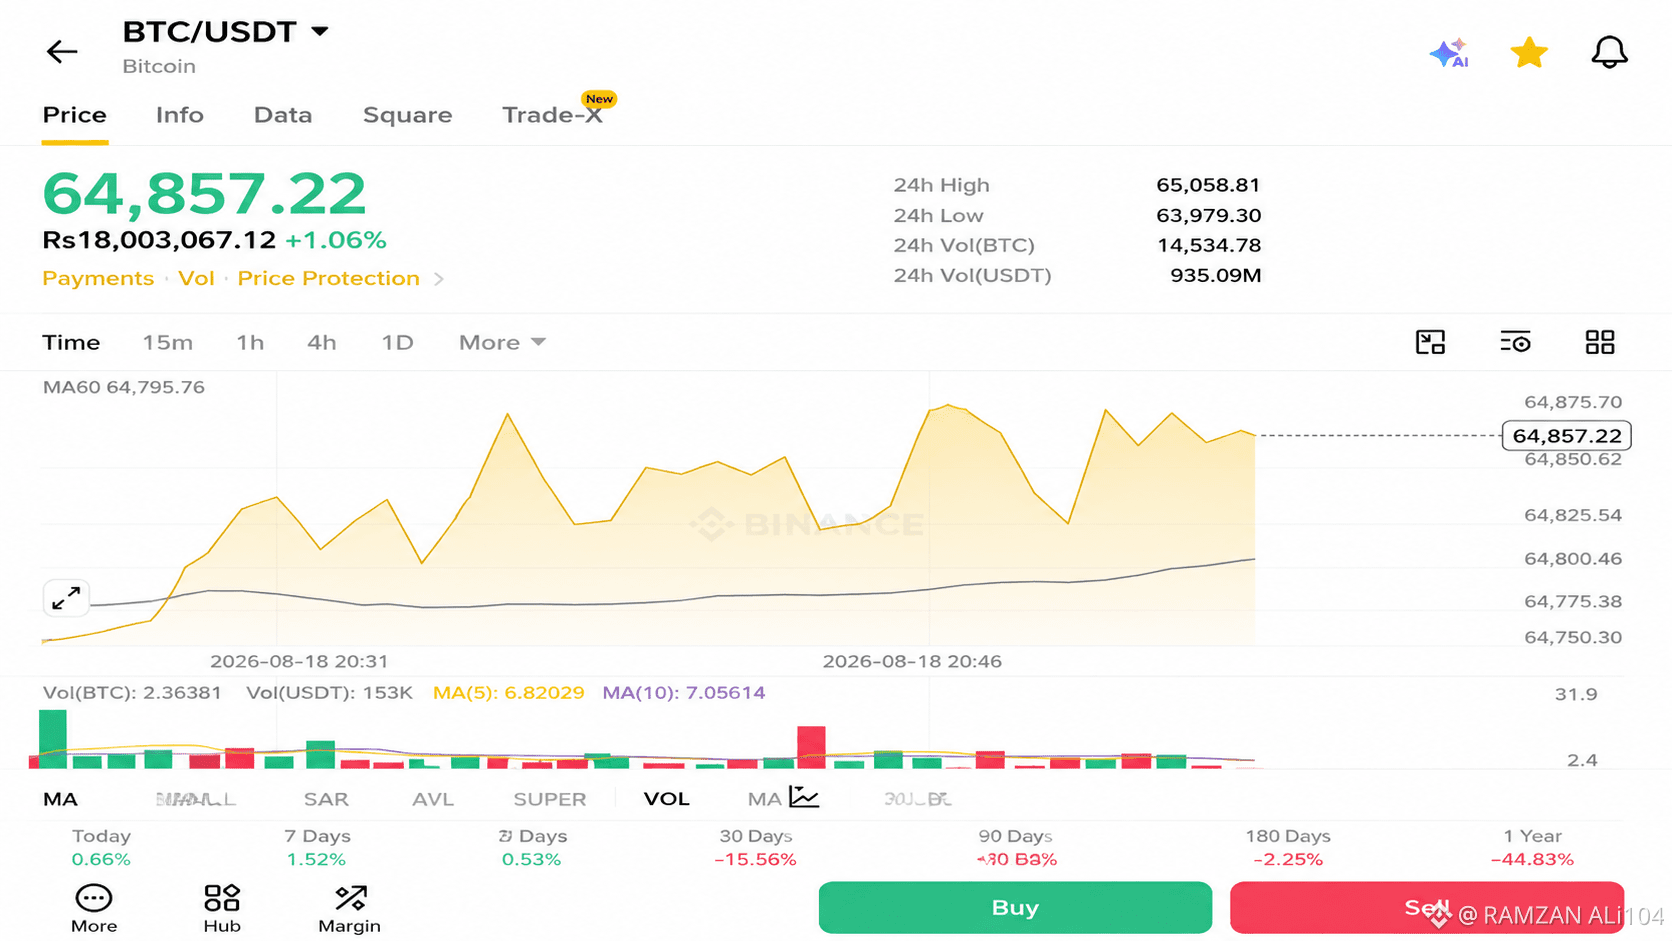Screen dimensions: 1672x941
Task: Click the 2026-08-18 20:46 time axis label
Action: click(912, 661)
